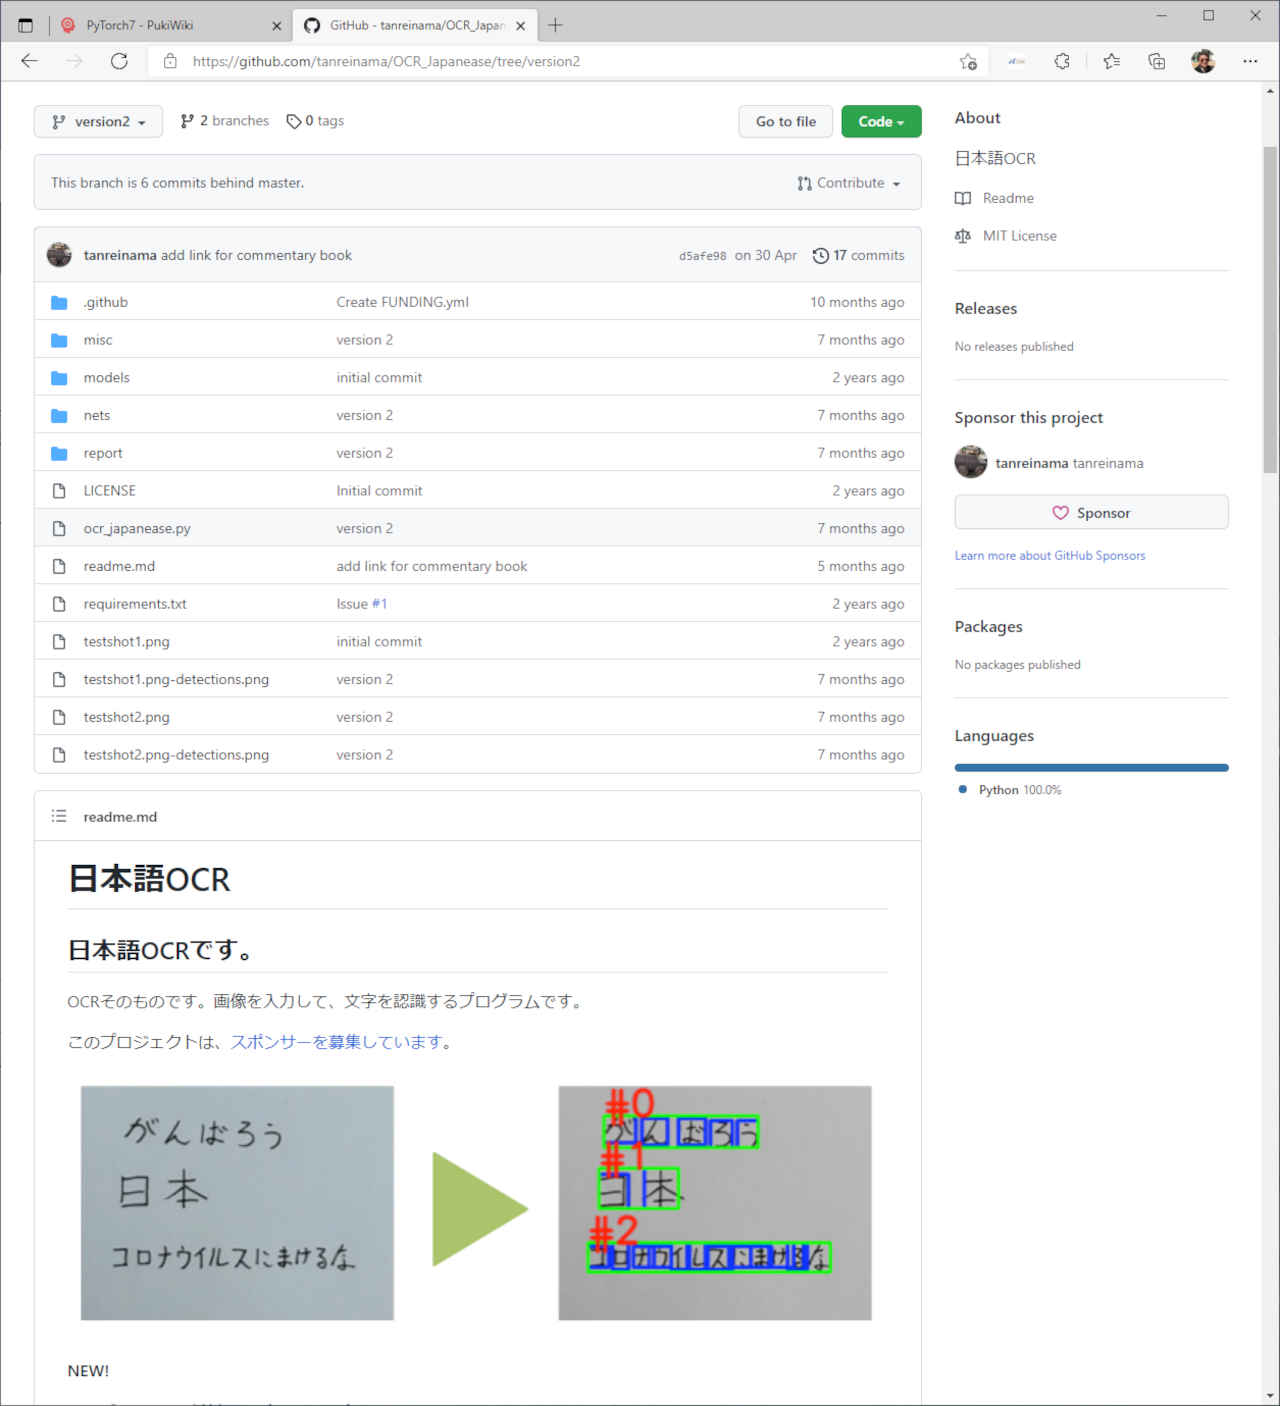Open the green Code dropdown
The height and width of the screenshot is (1406, 1280).
point(881,121)
